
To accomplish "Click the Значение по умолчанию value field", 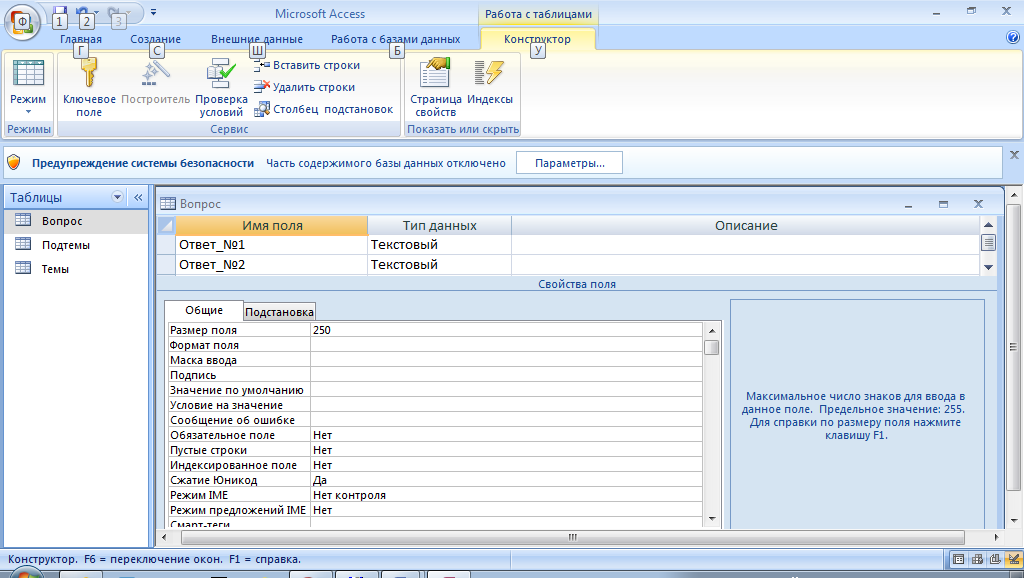I will point(506,391).
